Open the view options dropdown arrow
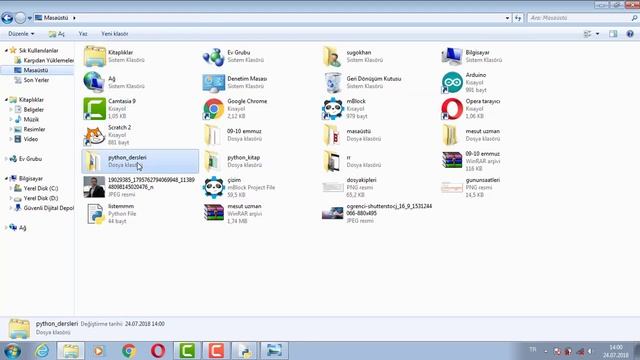 (598, 34)
